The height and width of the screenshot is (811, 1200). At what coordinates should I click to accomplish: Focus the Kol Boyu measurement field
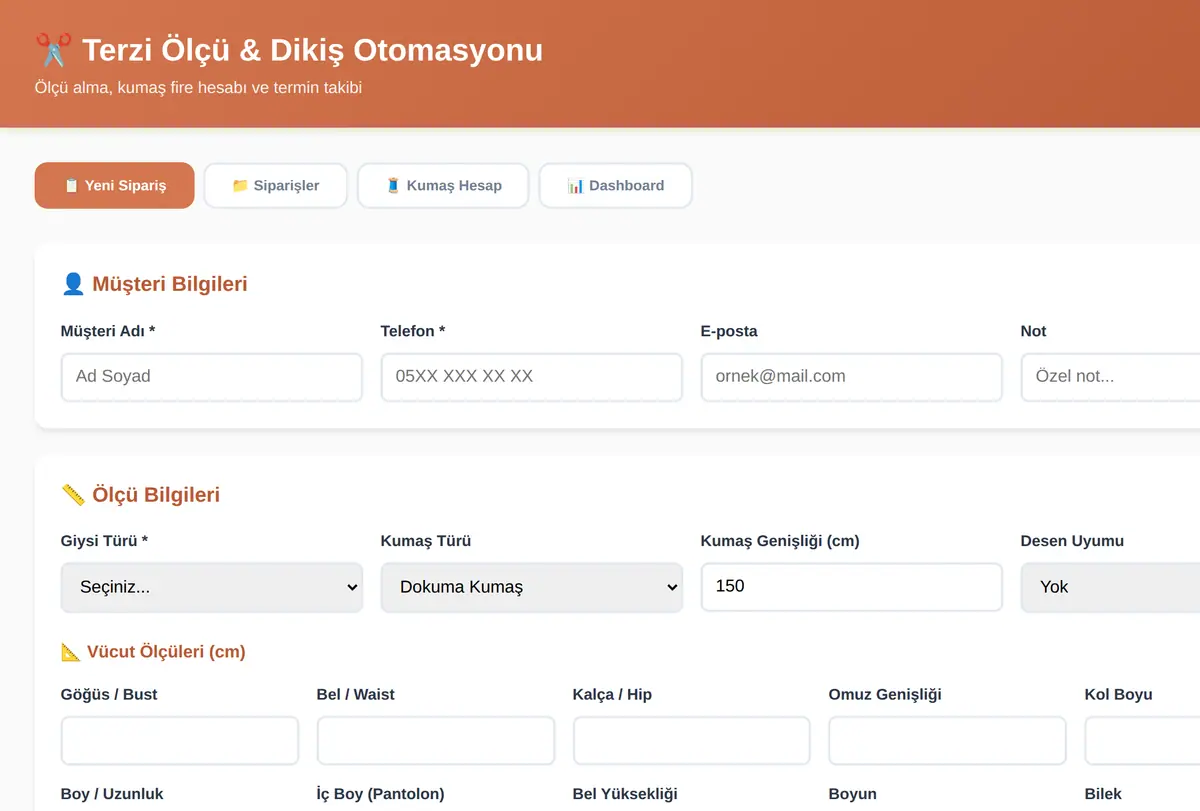click(x=1142, y=741)
